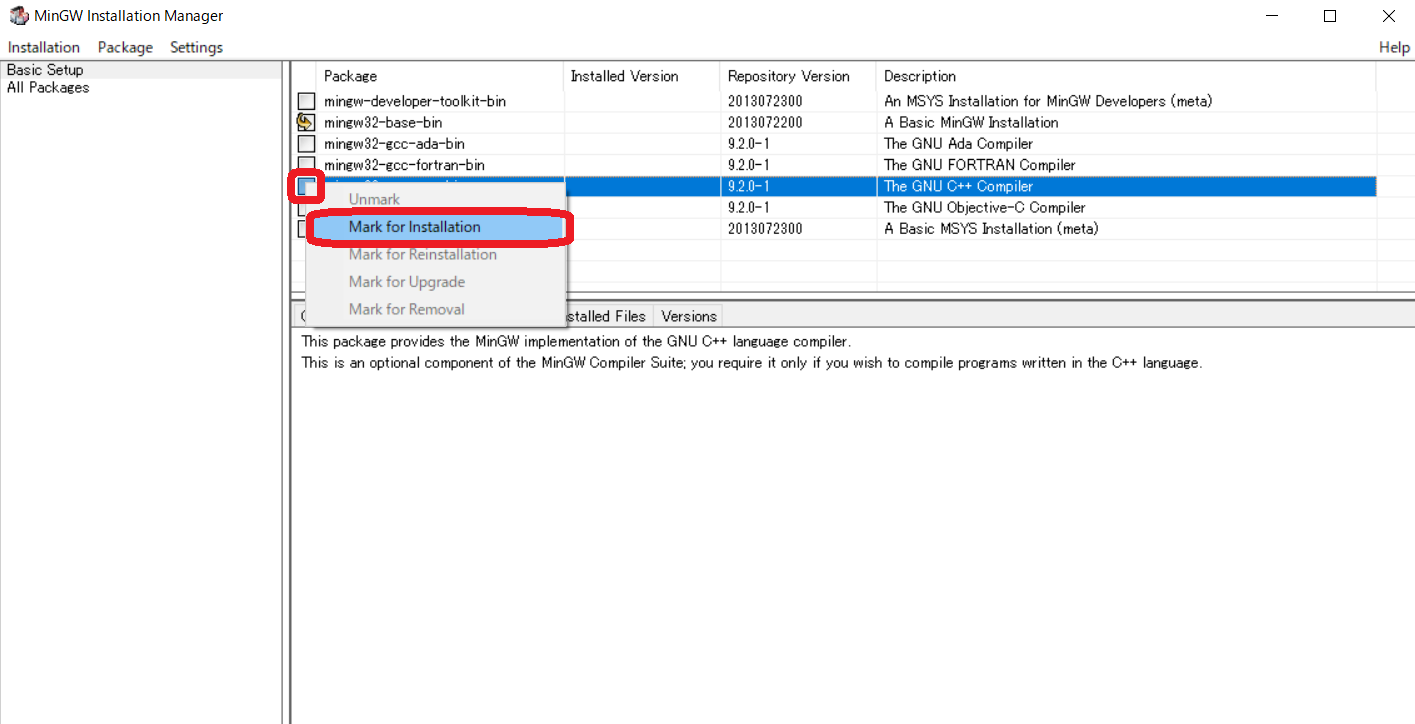Click 'A Basic MSYS Installation (meta)' description
The image size is (1415, 724).
click(991, 229)
